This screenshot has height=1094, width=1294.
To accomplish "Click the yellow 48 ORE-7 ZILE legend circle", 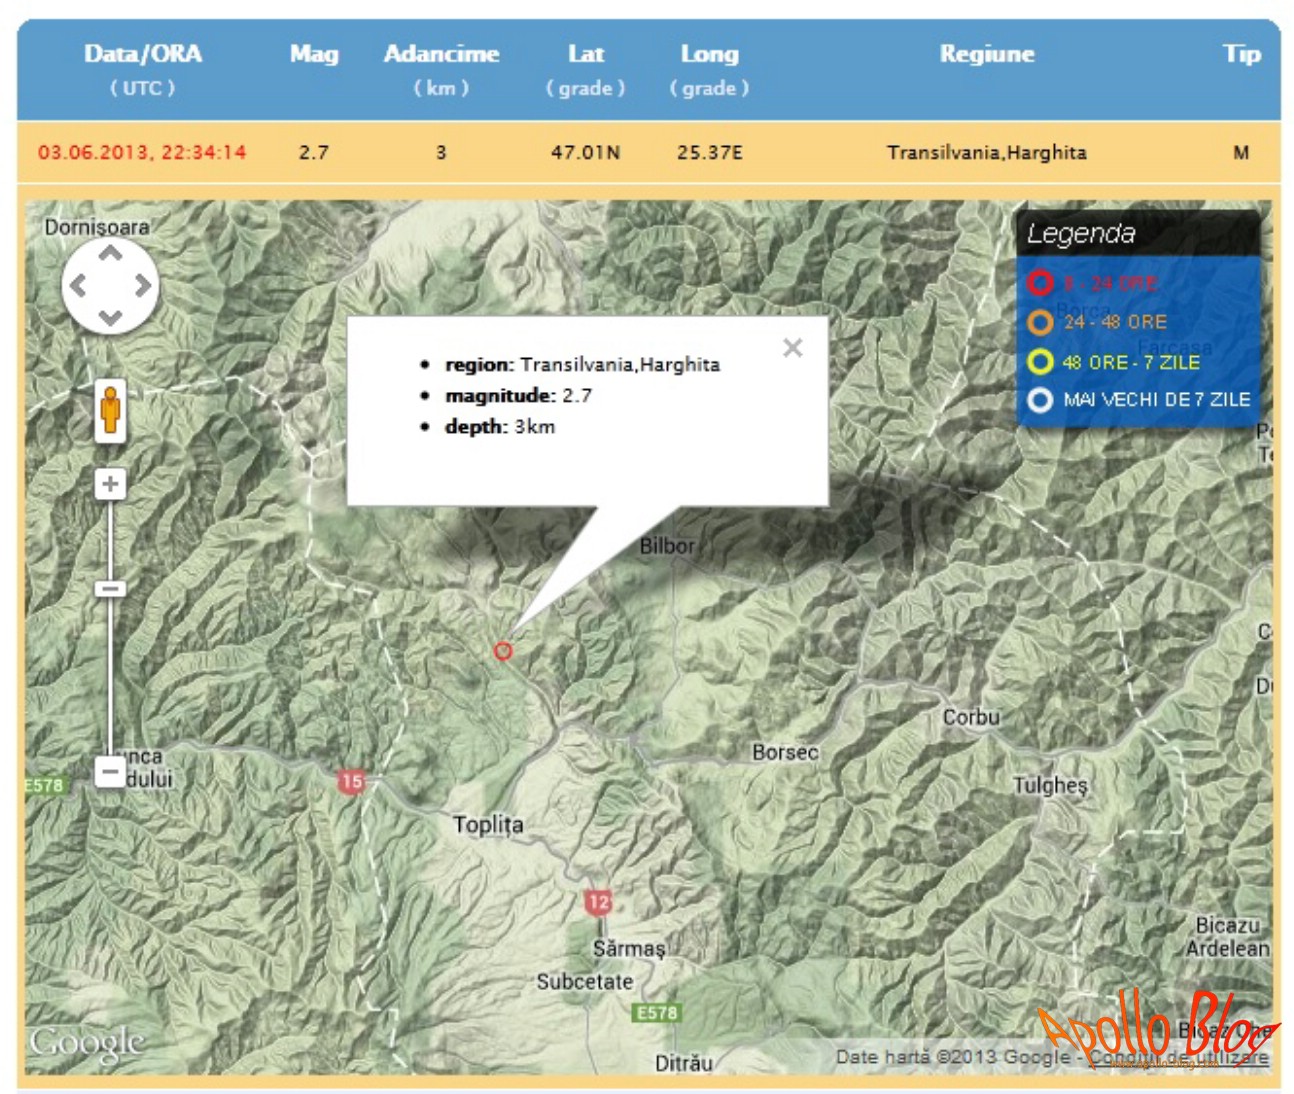I will (x=1040, y=361).
